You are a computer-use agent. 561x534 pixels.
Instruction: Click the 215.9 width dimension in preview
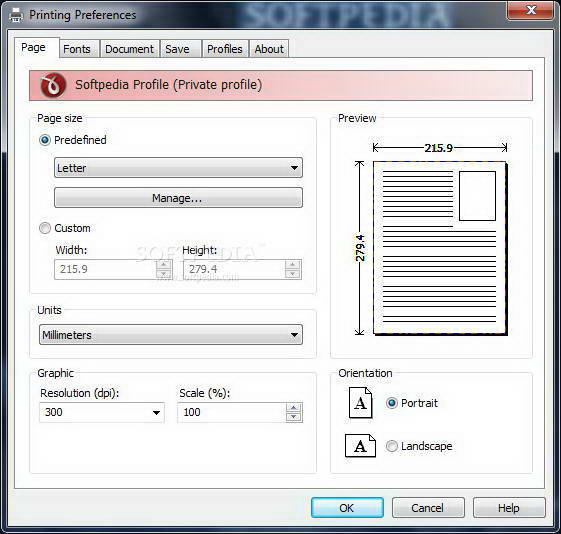[439, 148]
